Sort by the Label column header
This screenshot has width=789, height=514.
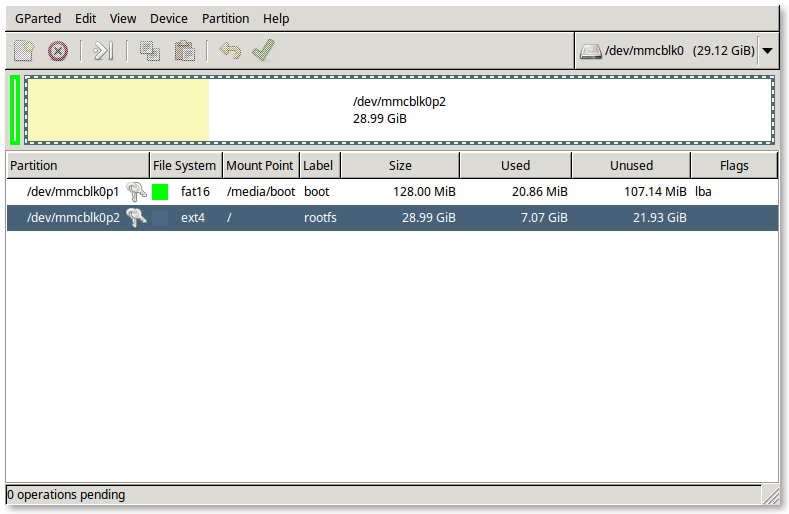(x=320, y=166)
